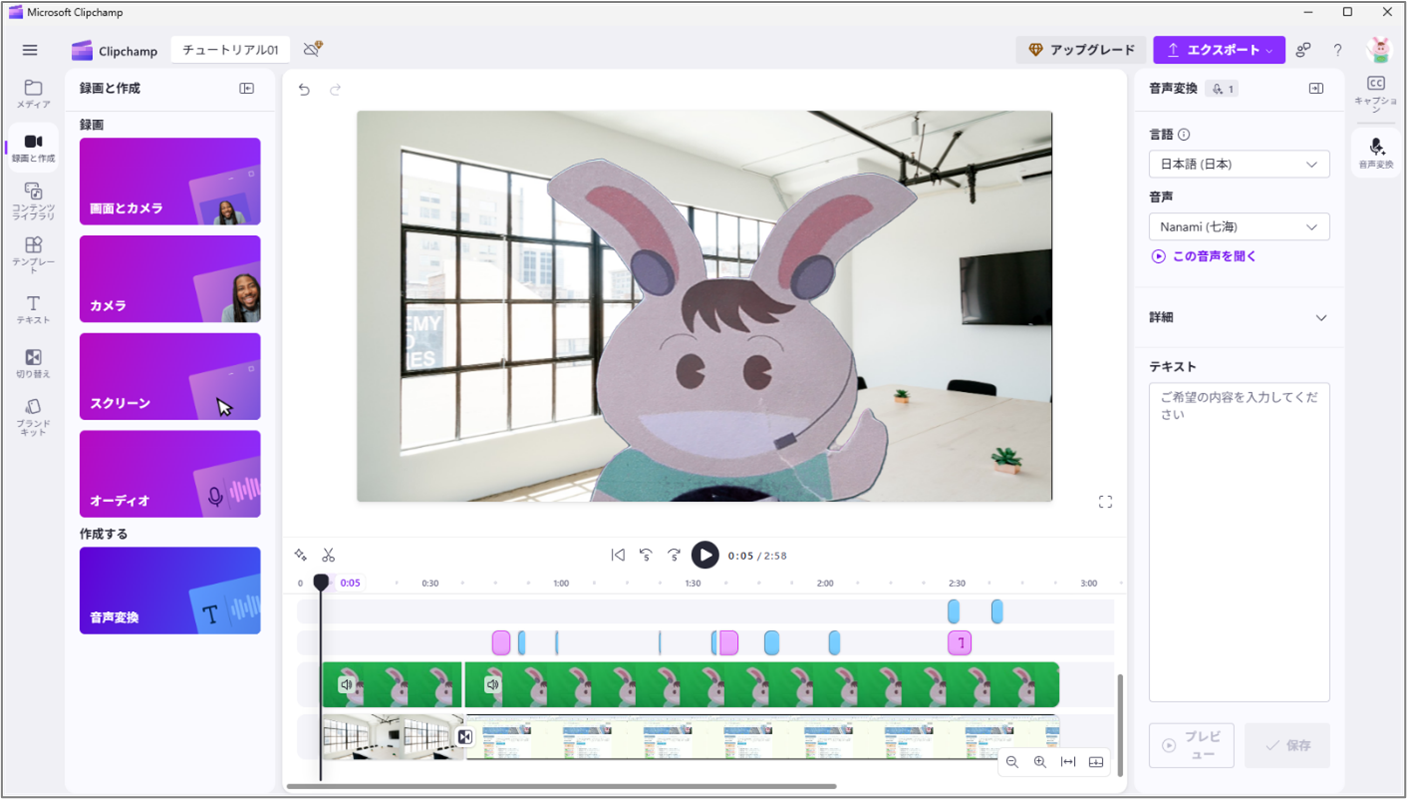Open fullscreen preview mode

1105,502
